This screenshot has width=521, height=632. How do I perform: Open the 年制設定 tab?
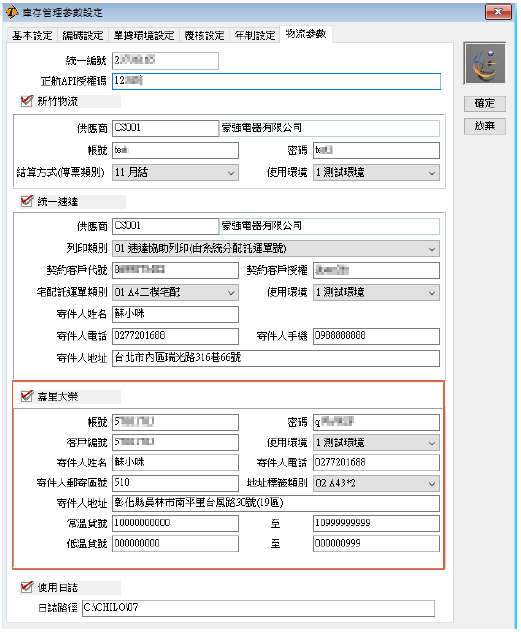[x=255, y=35]
